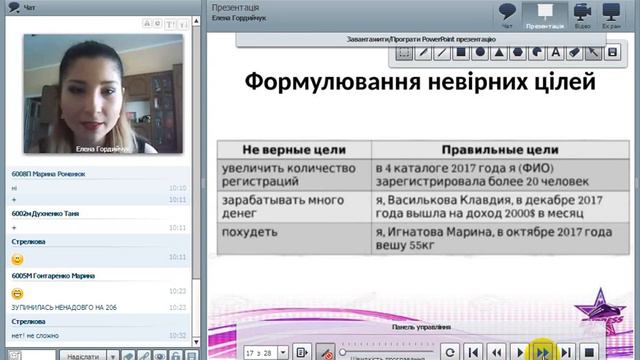Select the pie sector shape tool
The width and height of the screenshot is (640, 360).
click(x=537, y=53)
